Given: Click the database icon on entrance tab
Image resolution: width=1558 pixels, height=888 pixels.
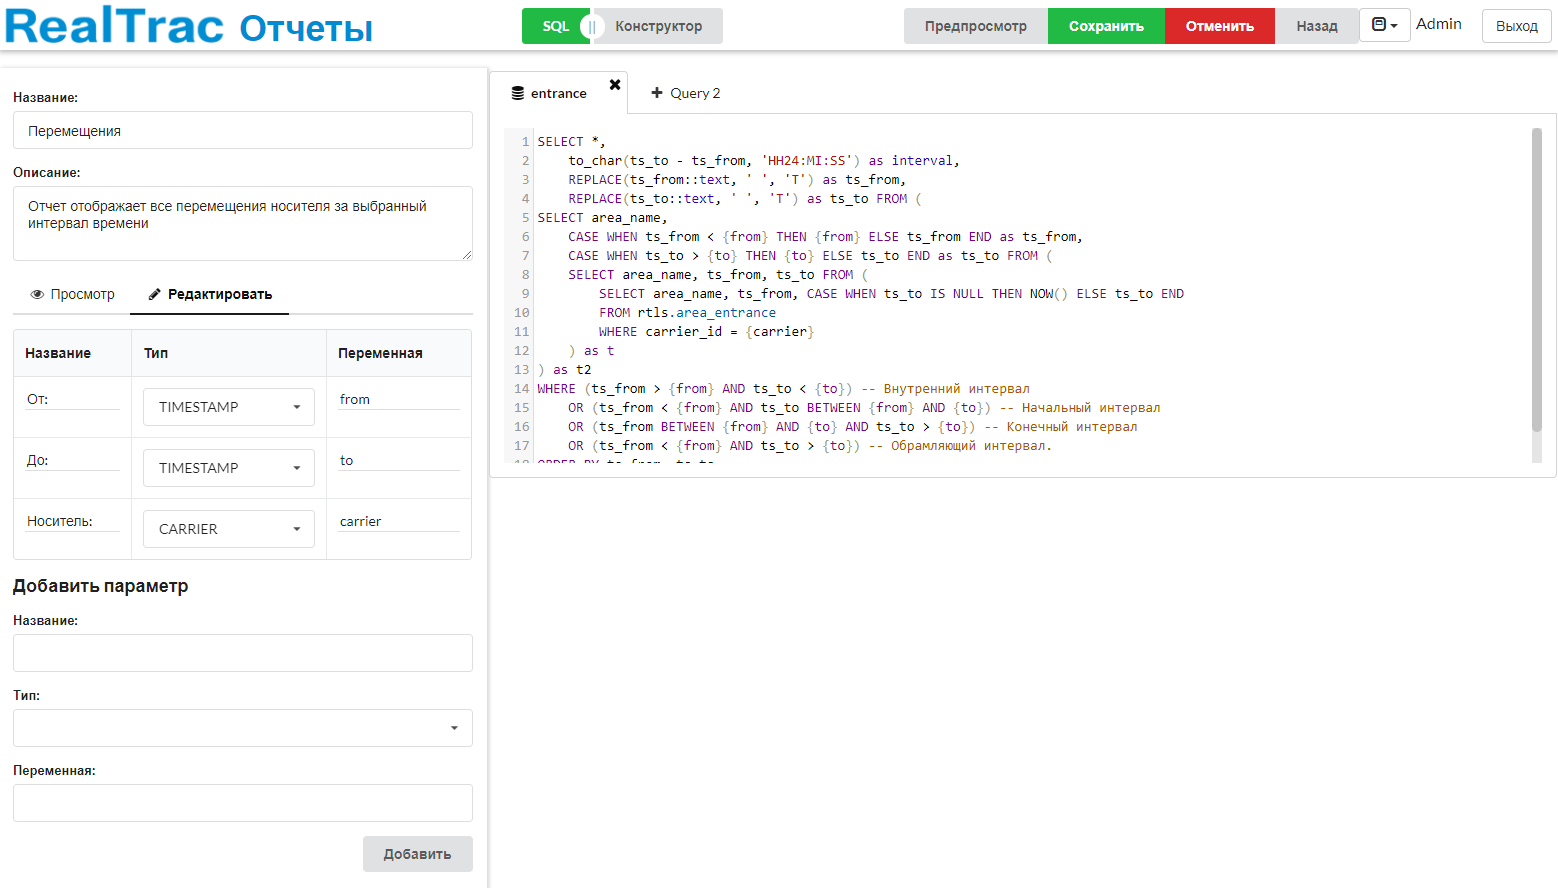Looking at the screenshot, I should [518, 93].
